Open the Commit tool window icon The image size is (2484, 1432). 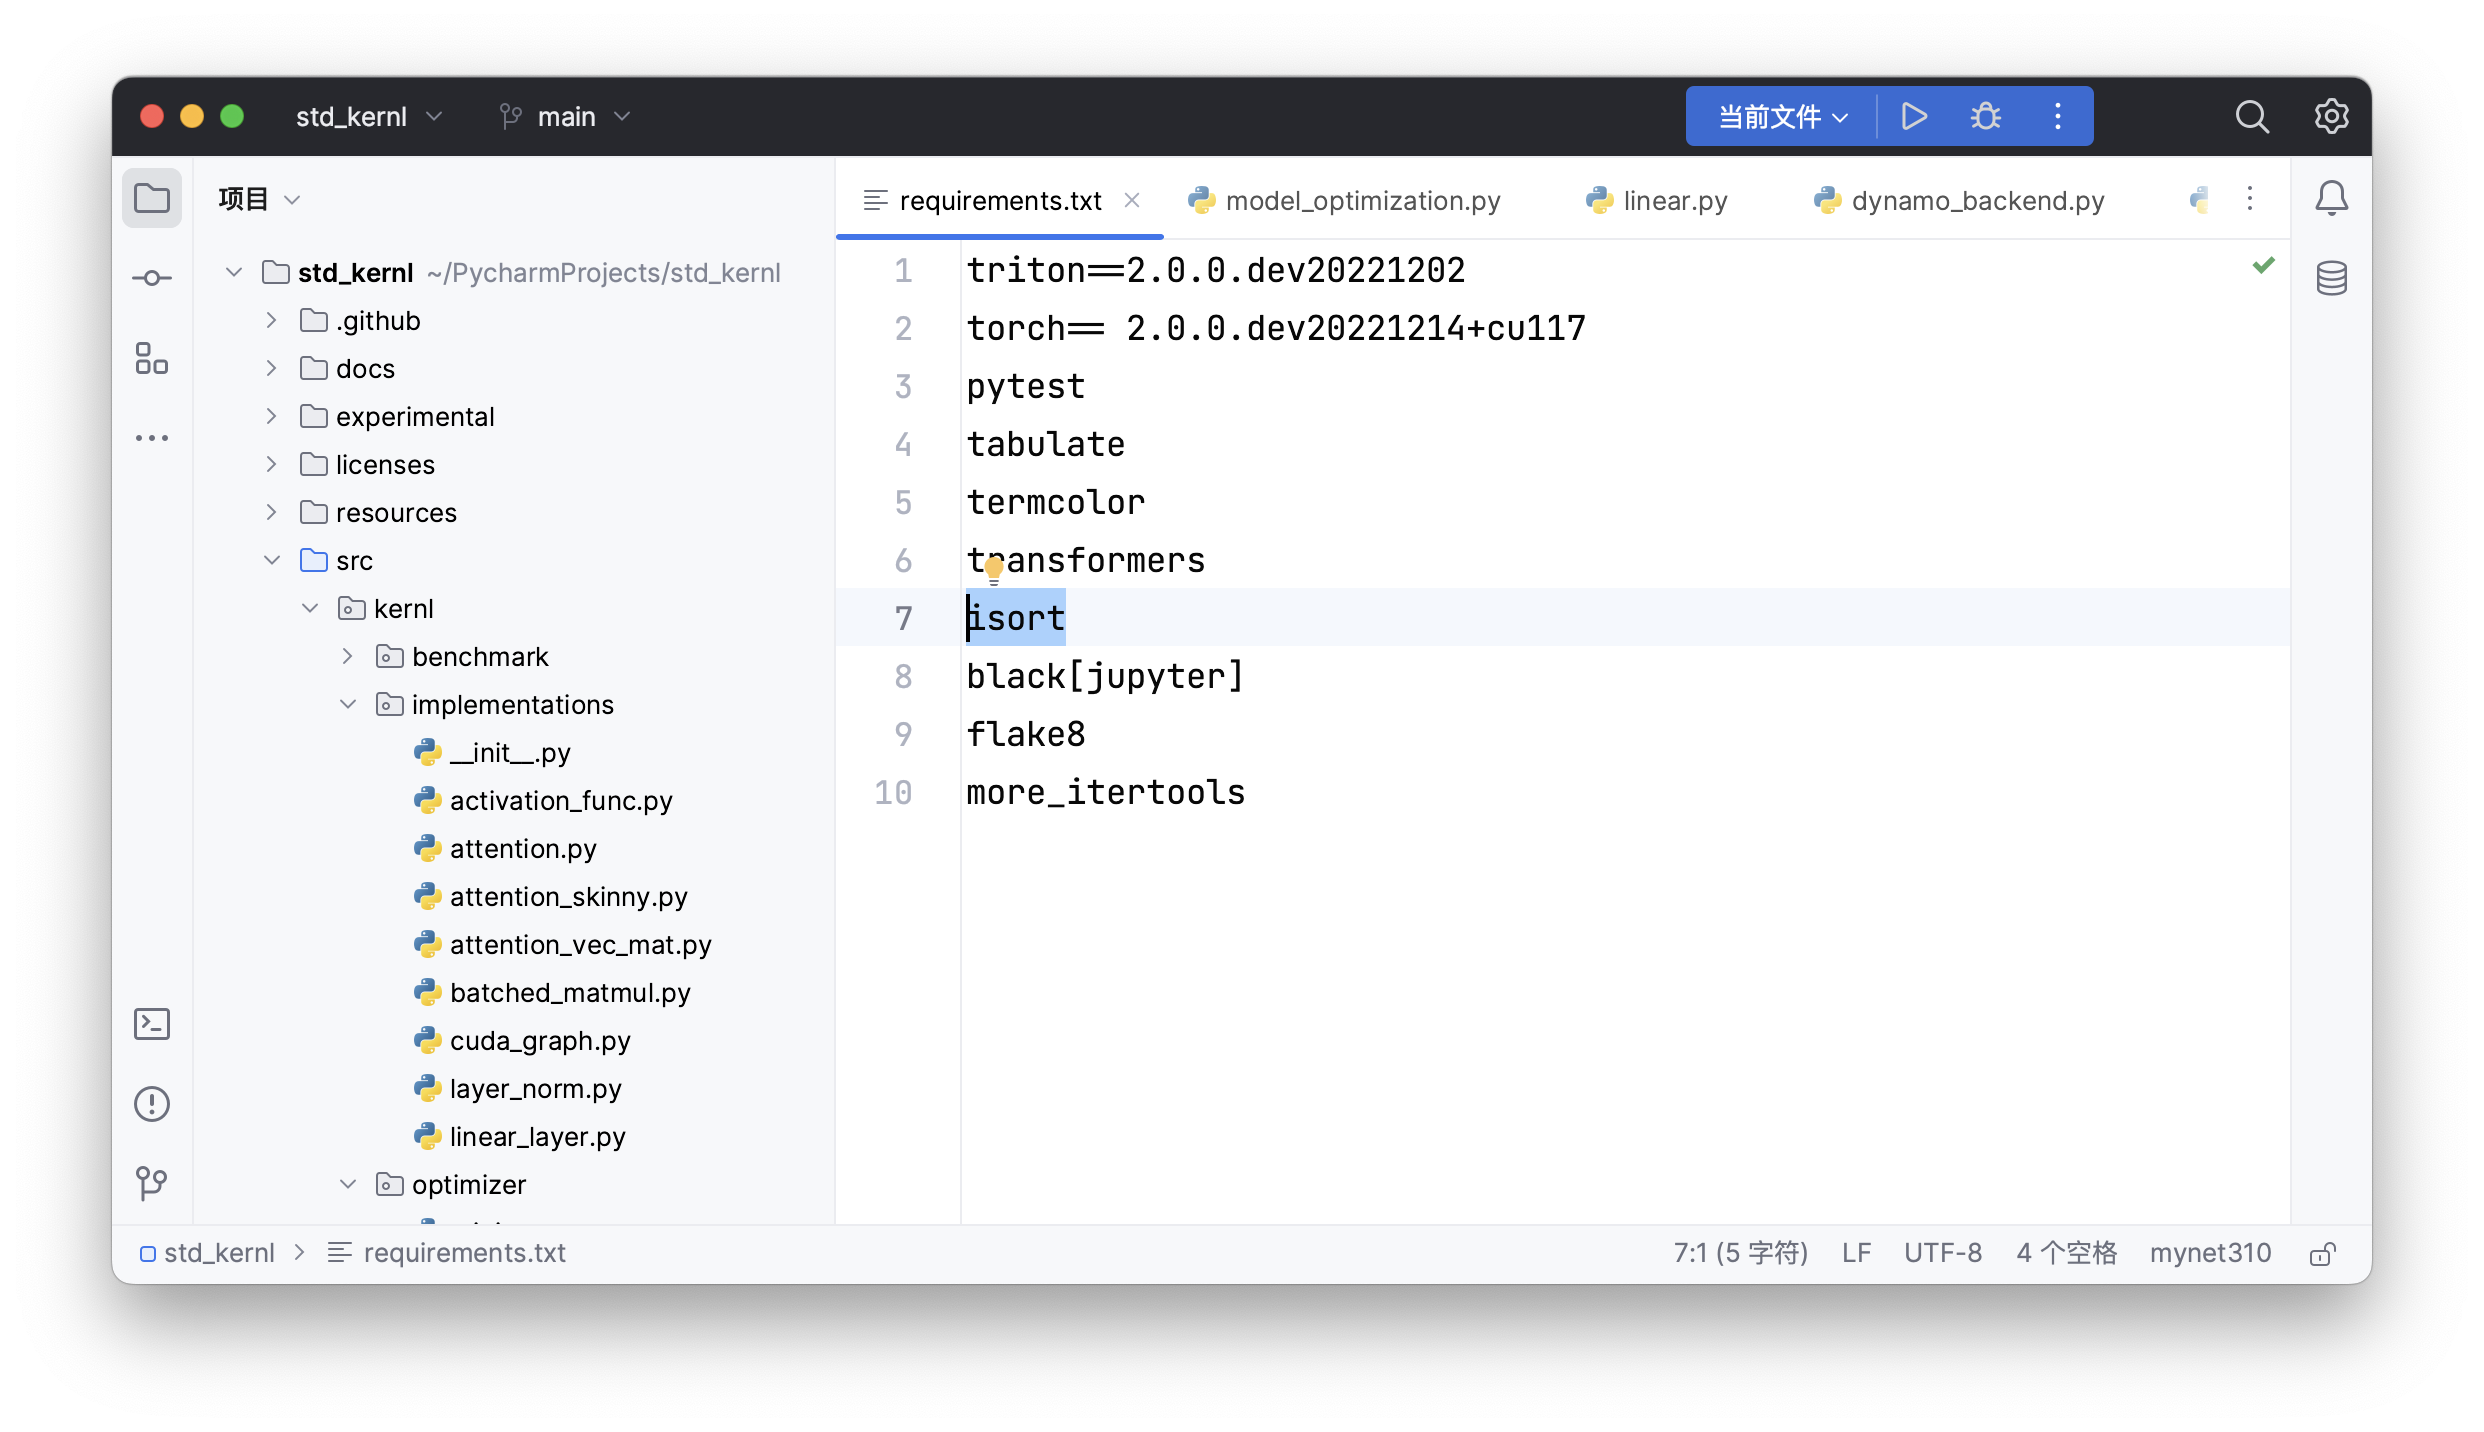[x=152, y=278]
